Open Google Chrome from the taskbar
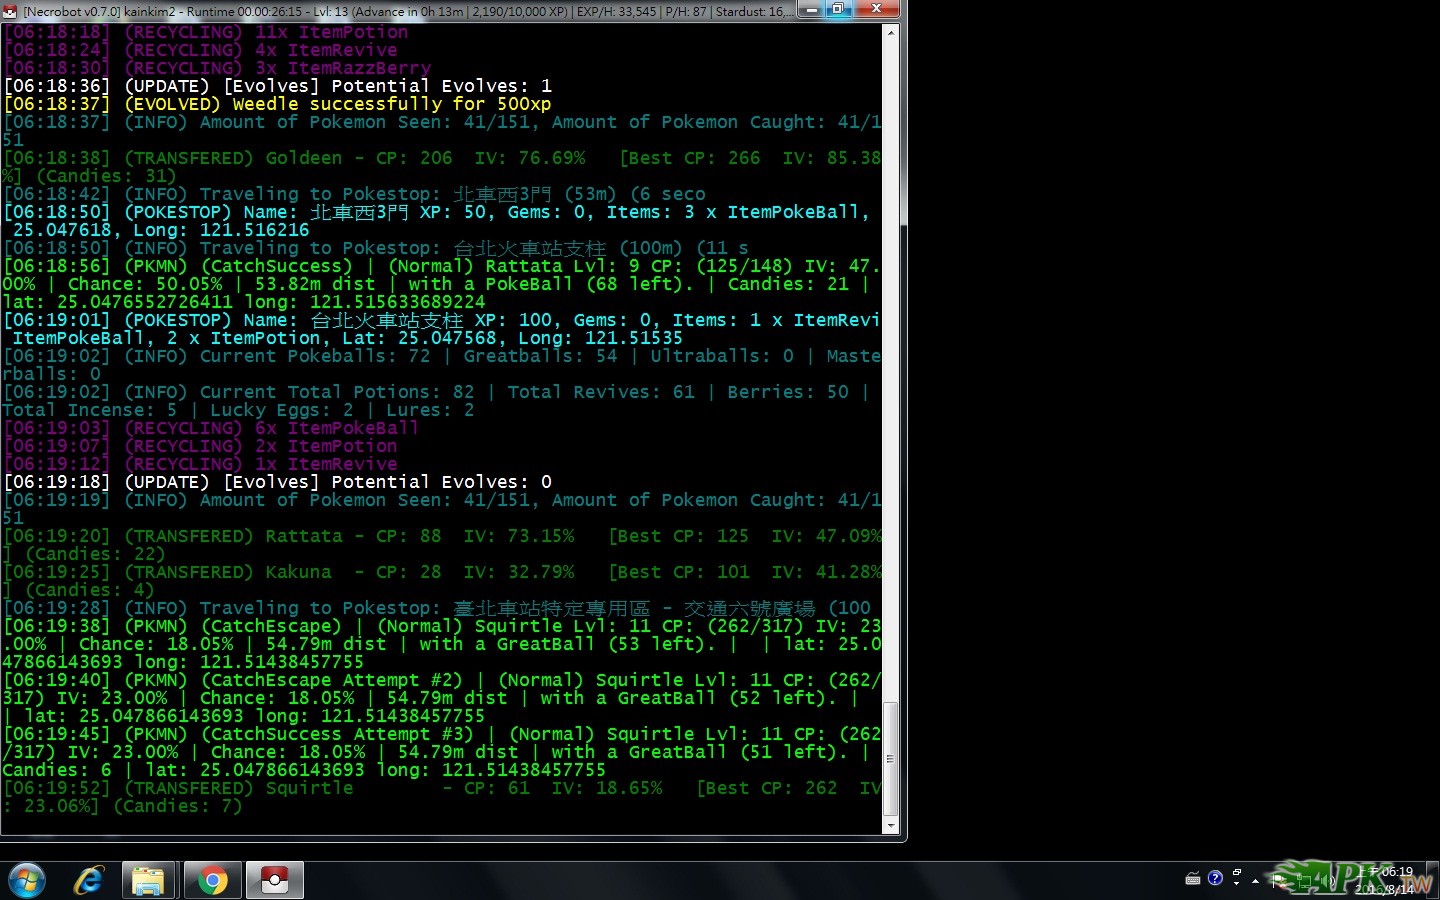Viewport: 1440px width, 900px height. pos(212,881)
